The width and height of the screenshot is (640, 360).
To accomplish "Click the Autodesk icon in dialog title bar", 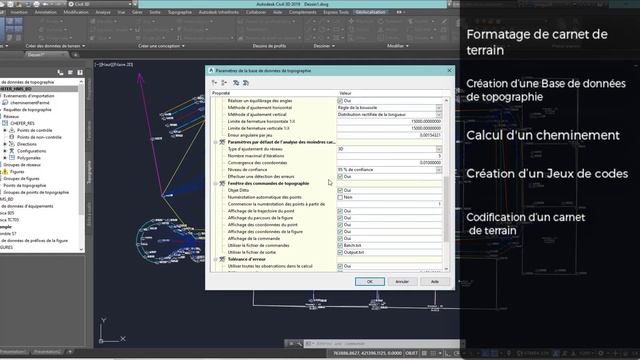I will click(211, 71).
